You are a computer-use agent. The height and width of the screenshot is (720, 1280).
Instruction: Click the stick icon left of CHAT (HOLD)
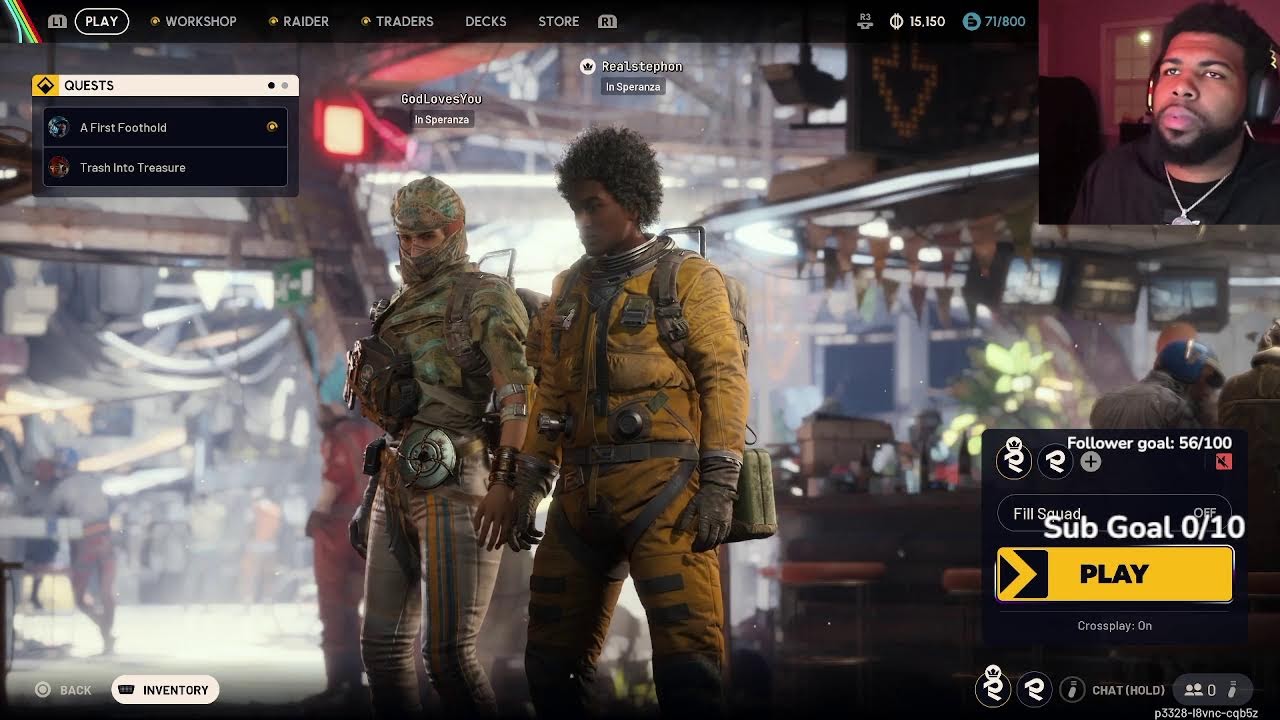pos(1072,689)
